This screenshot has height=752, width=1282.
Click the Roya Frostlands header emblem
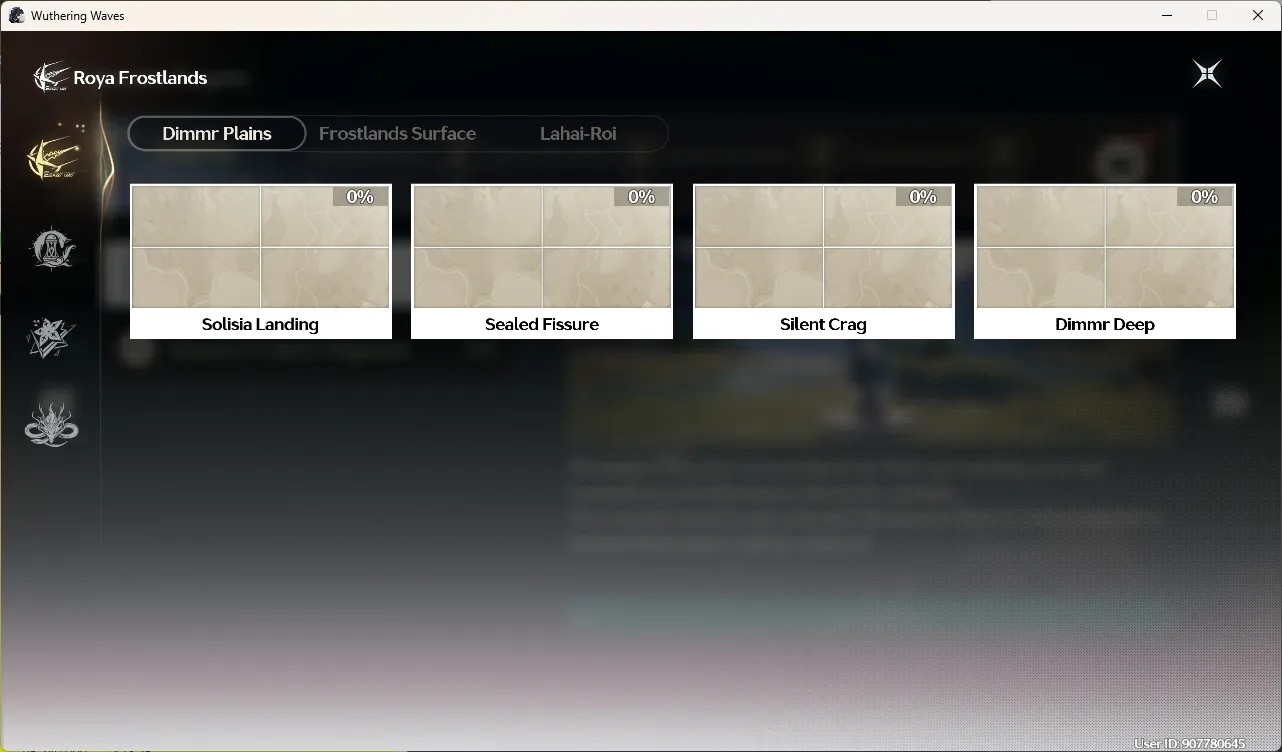pyautogui.click(x=50, y=77)
